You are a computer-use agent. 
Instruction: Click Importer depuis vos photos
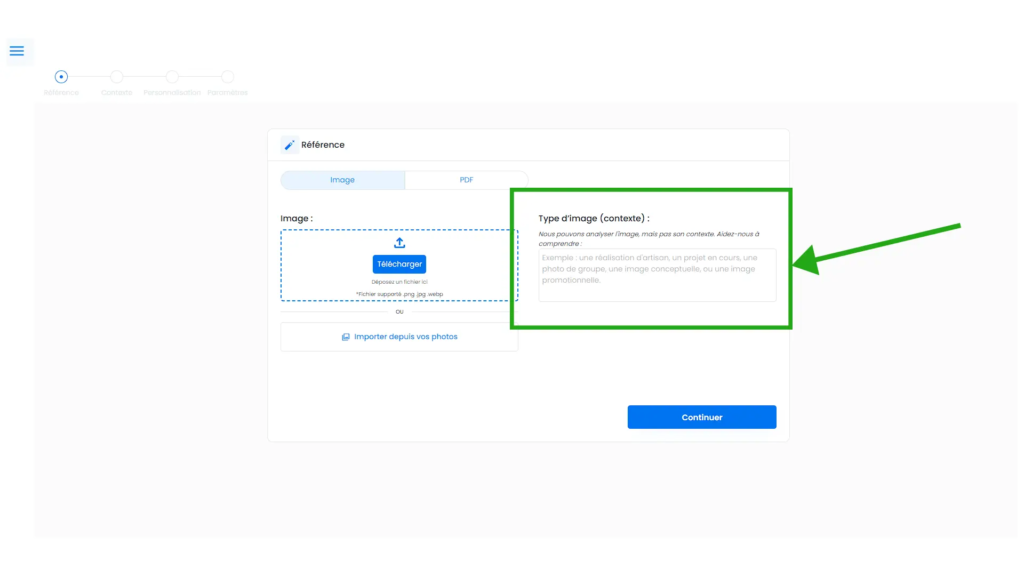(400, 337)
